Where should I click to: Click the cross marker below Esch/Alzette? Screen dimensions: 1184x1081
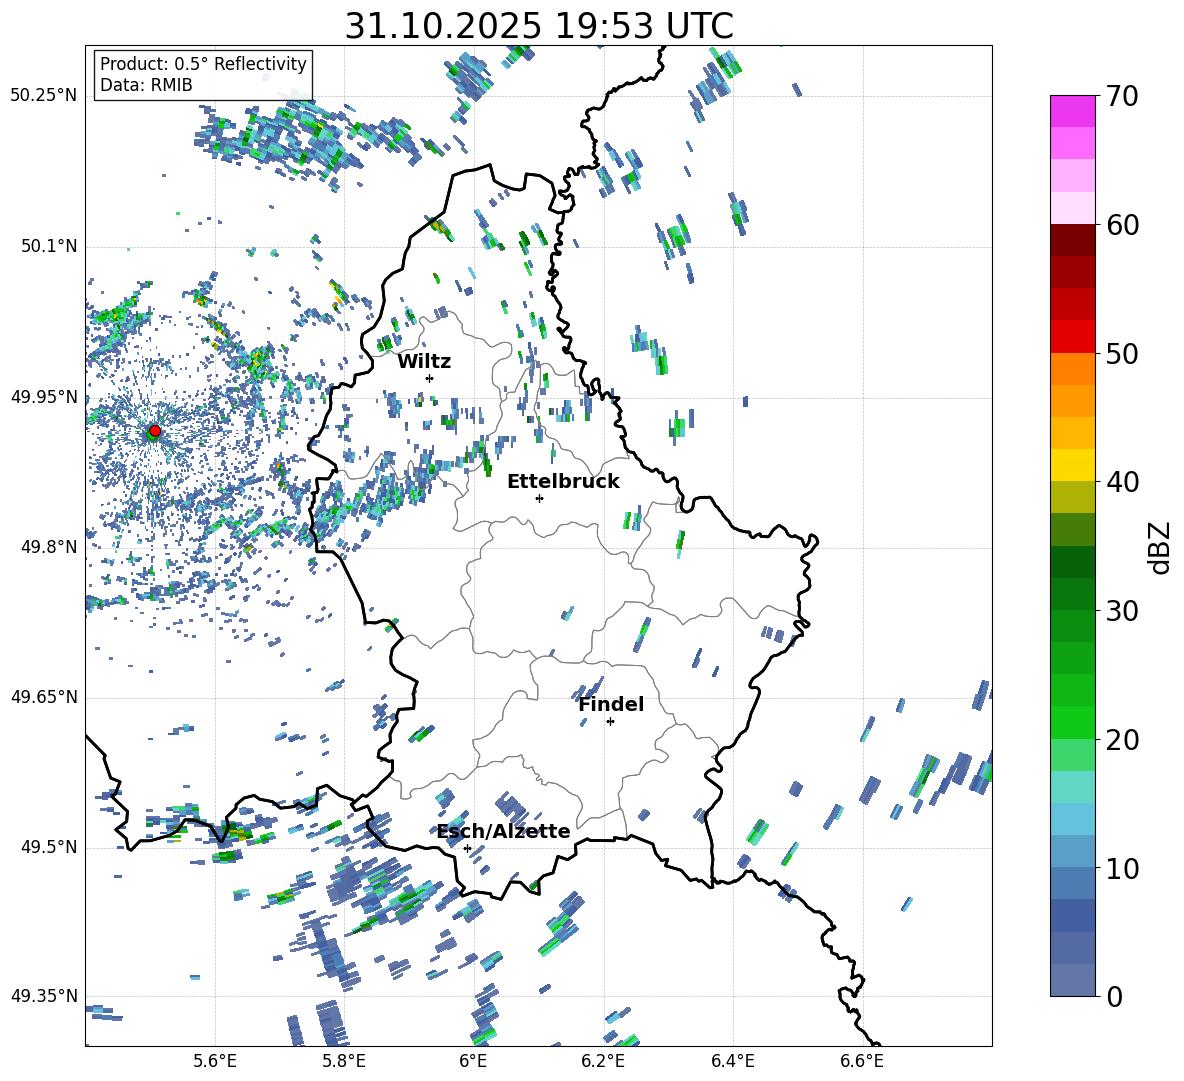click(x=467, y=848)
